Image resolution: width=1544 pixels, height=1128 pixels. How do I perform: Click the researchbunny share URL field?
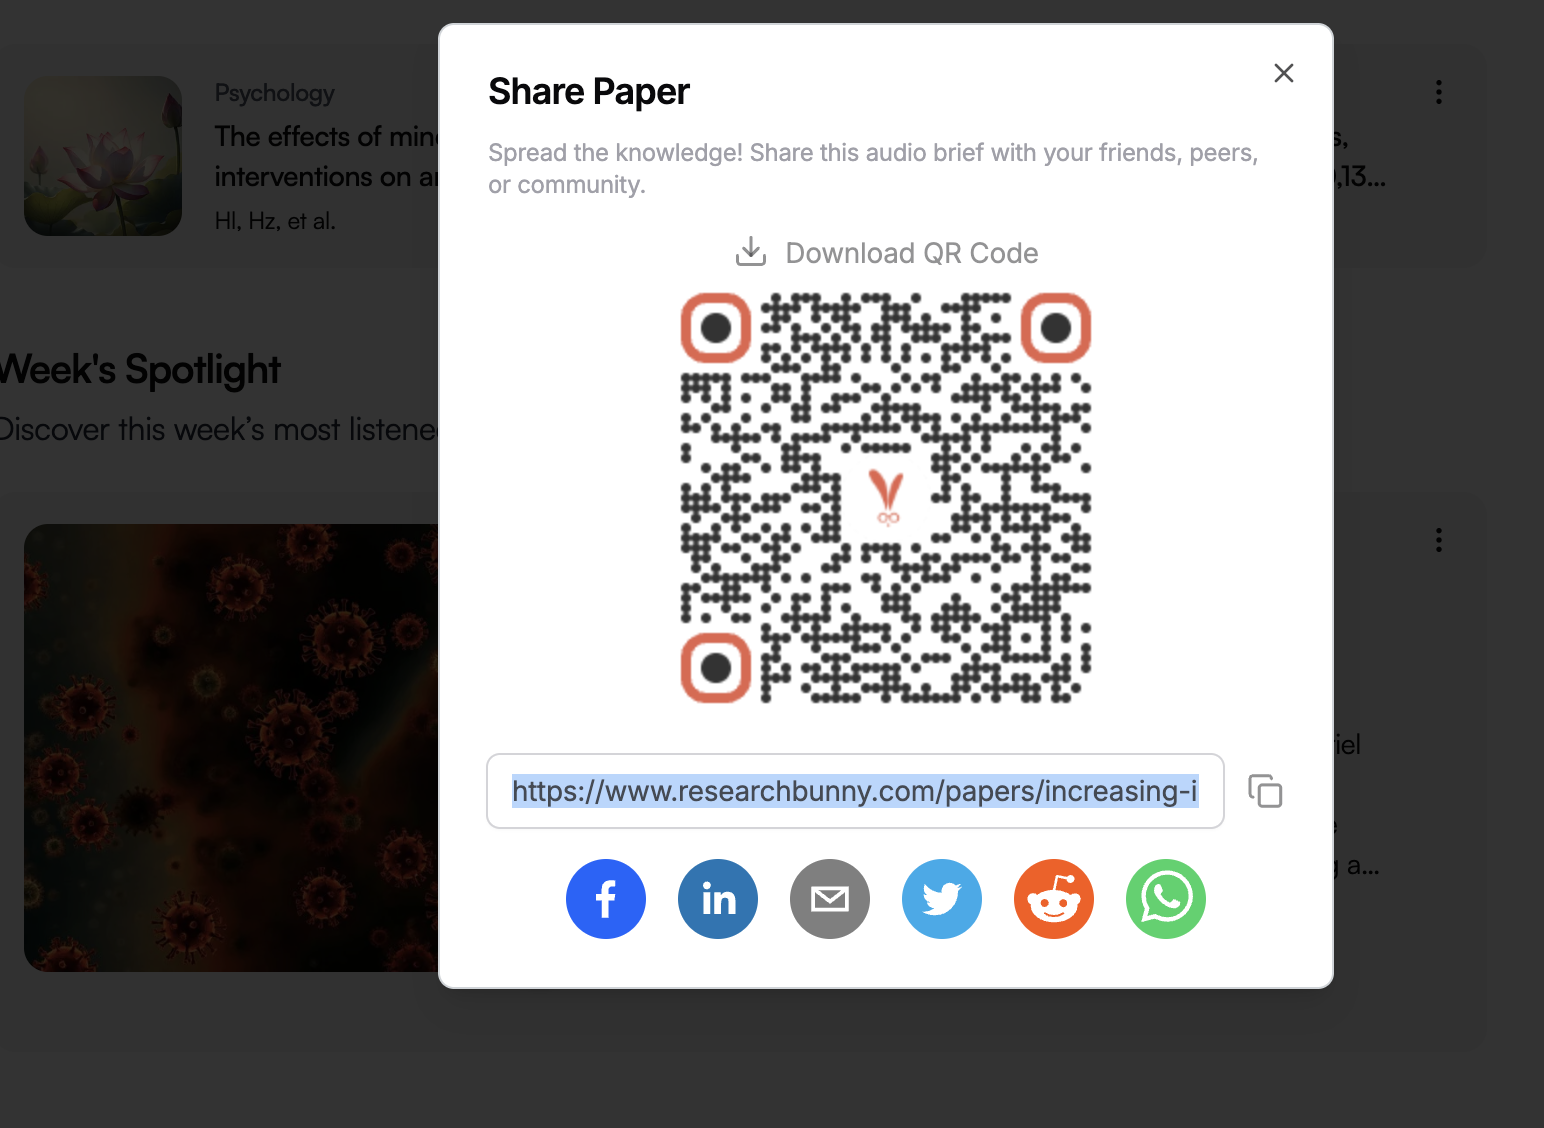click(x=855, y=791)
